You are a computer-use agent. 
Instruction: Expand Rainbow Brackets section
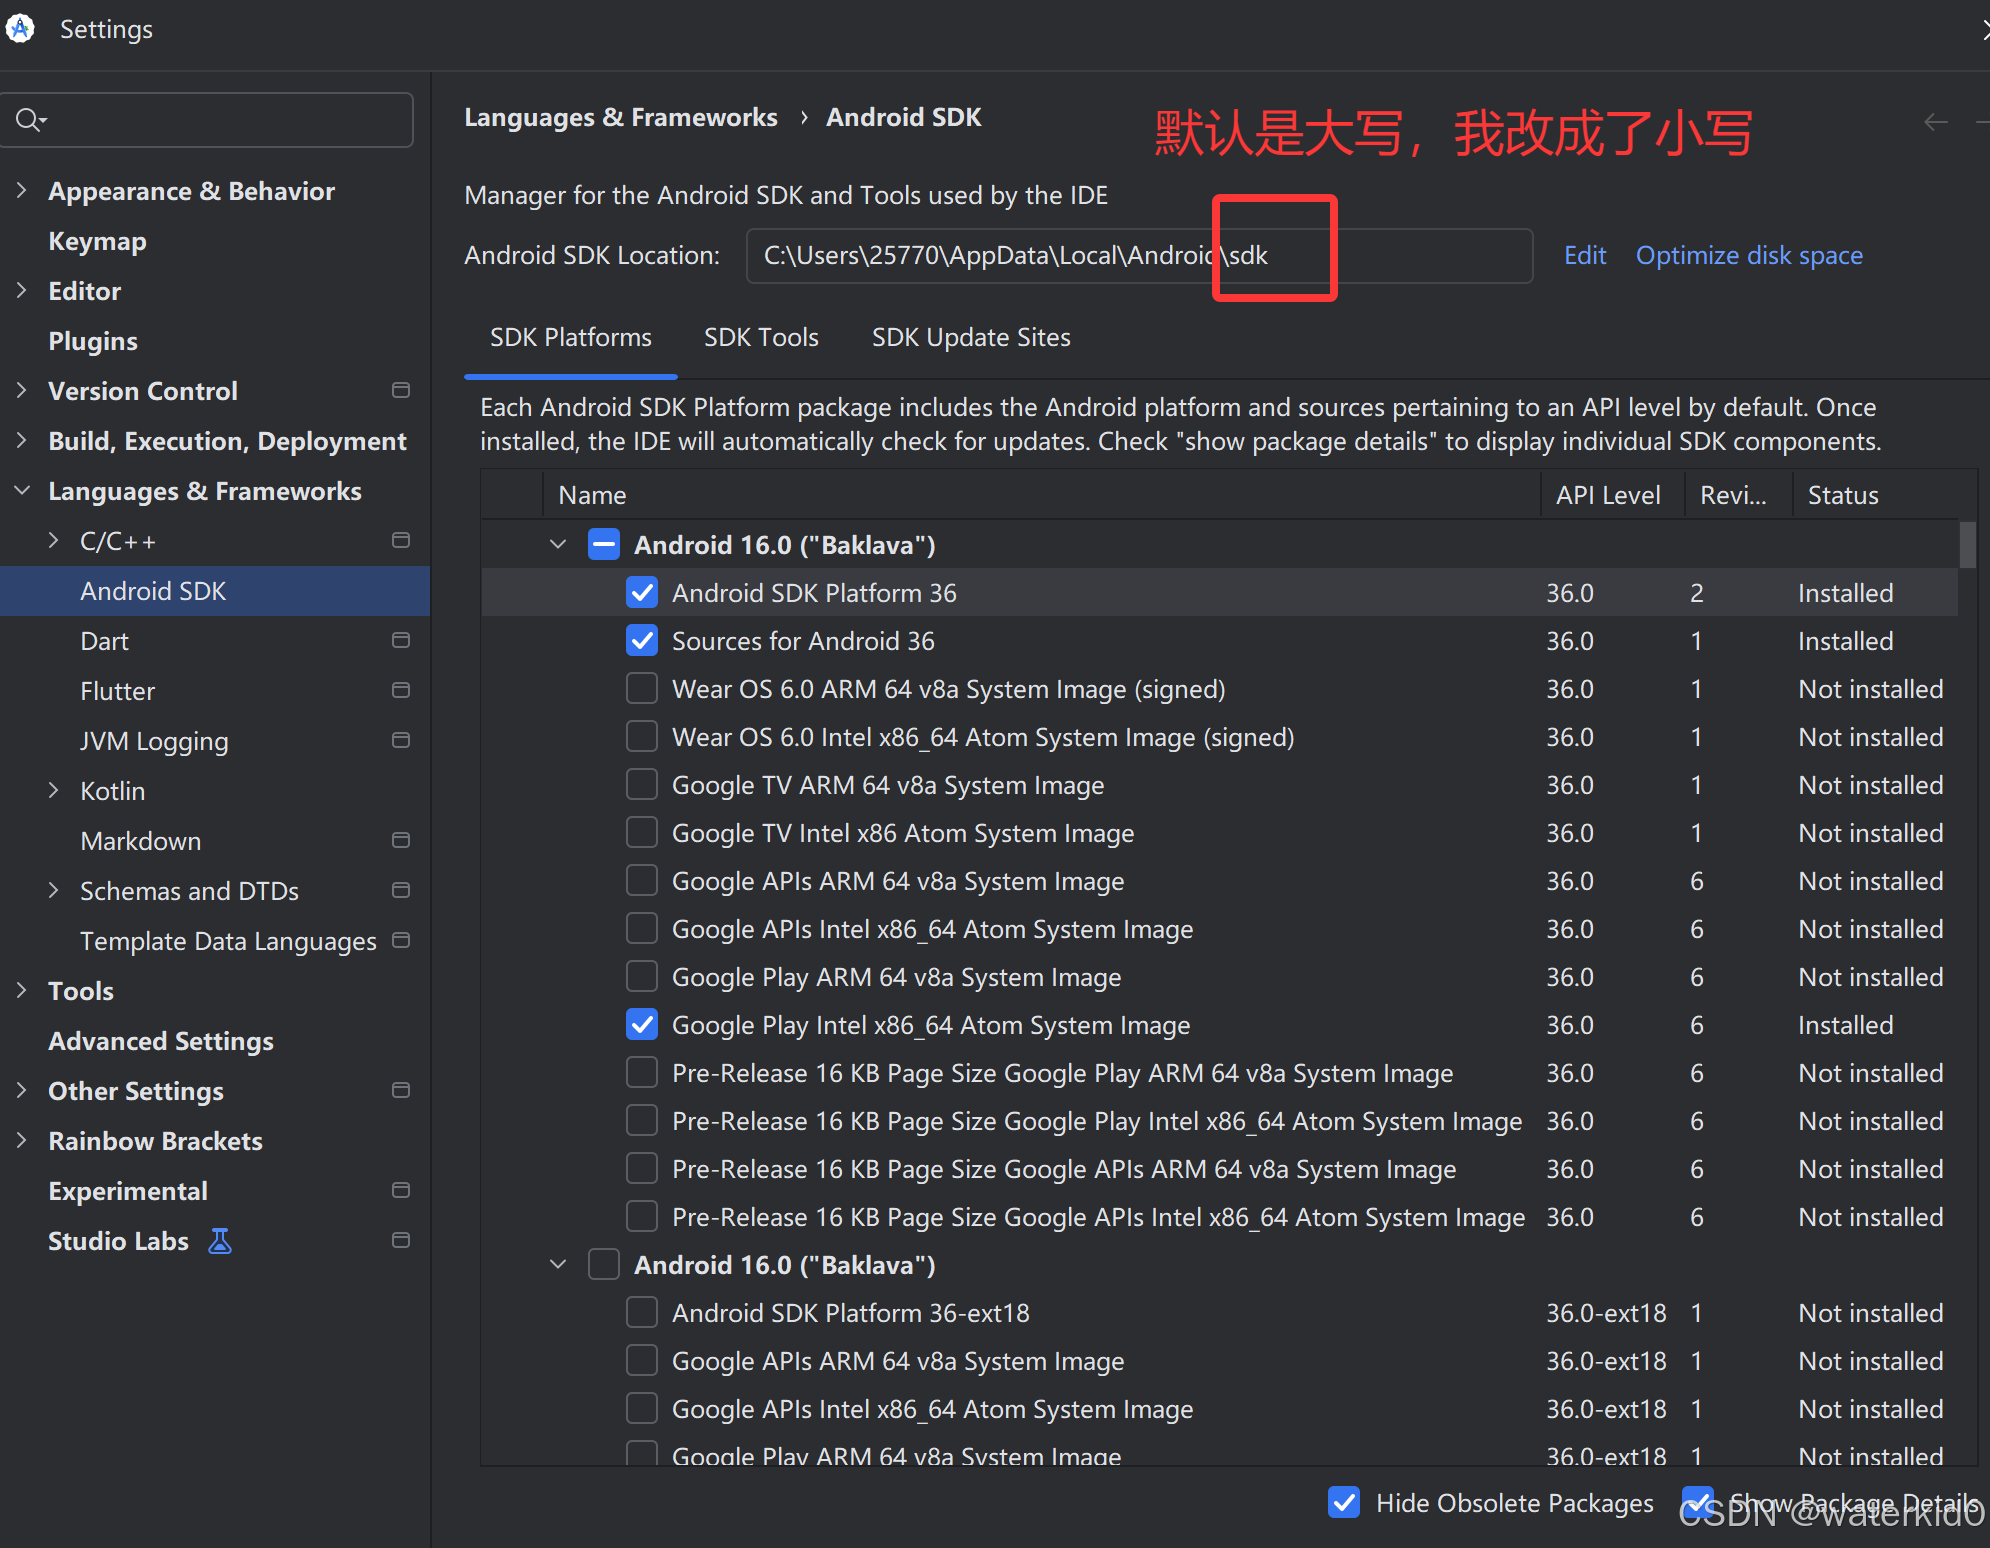point(21,1140)
